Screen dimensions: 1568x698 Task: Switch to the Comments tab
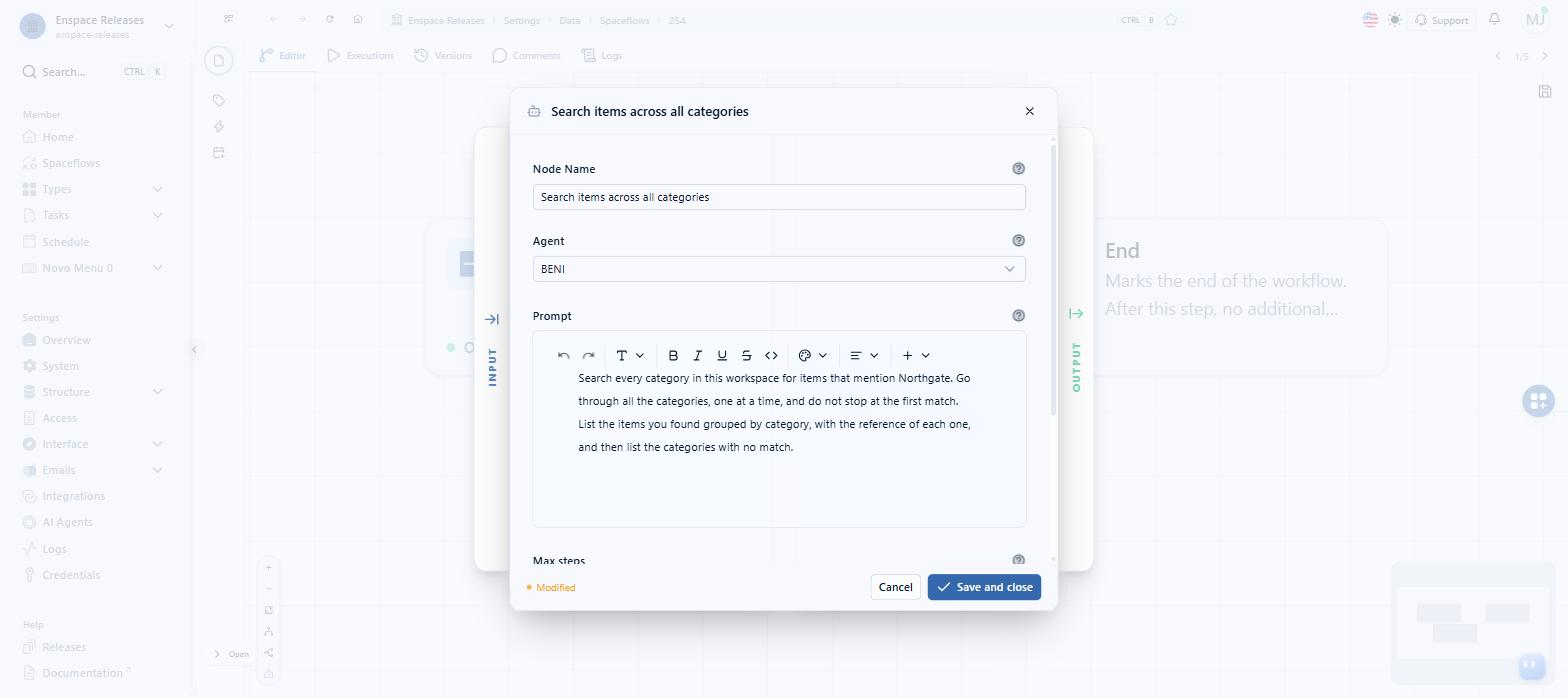coord(526,55)
